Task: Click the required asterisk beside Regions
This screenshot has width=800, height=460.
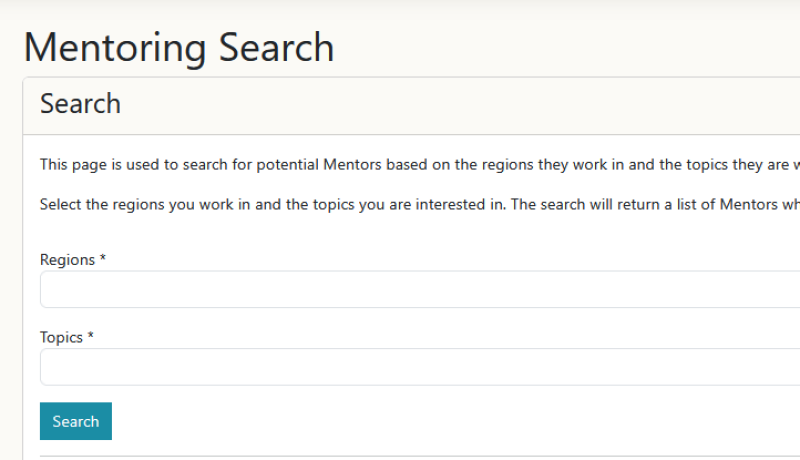Action: point(103,259)
